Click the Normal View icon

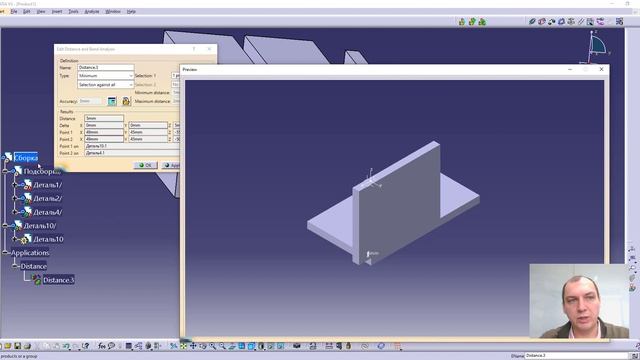[232, 346]
